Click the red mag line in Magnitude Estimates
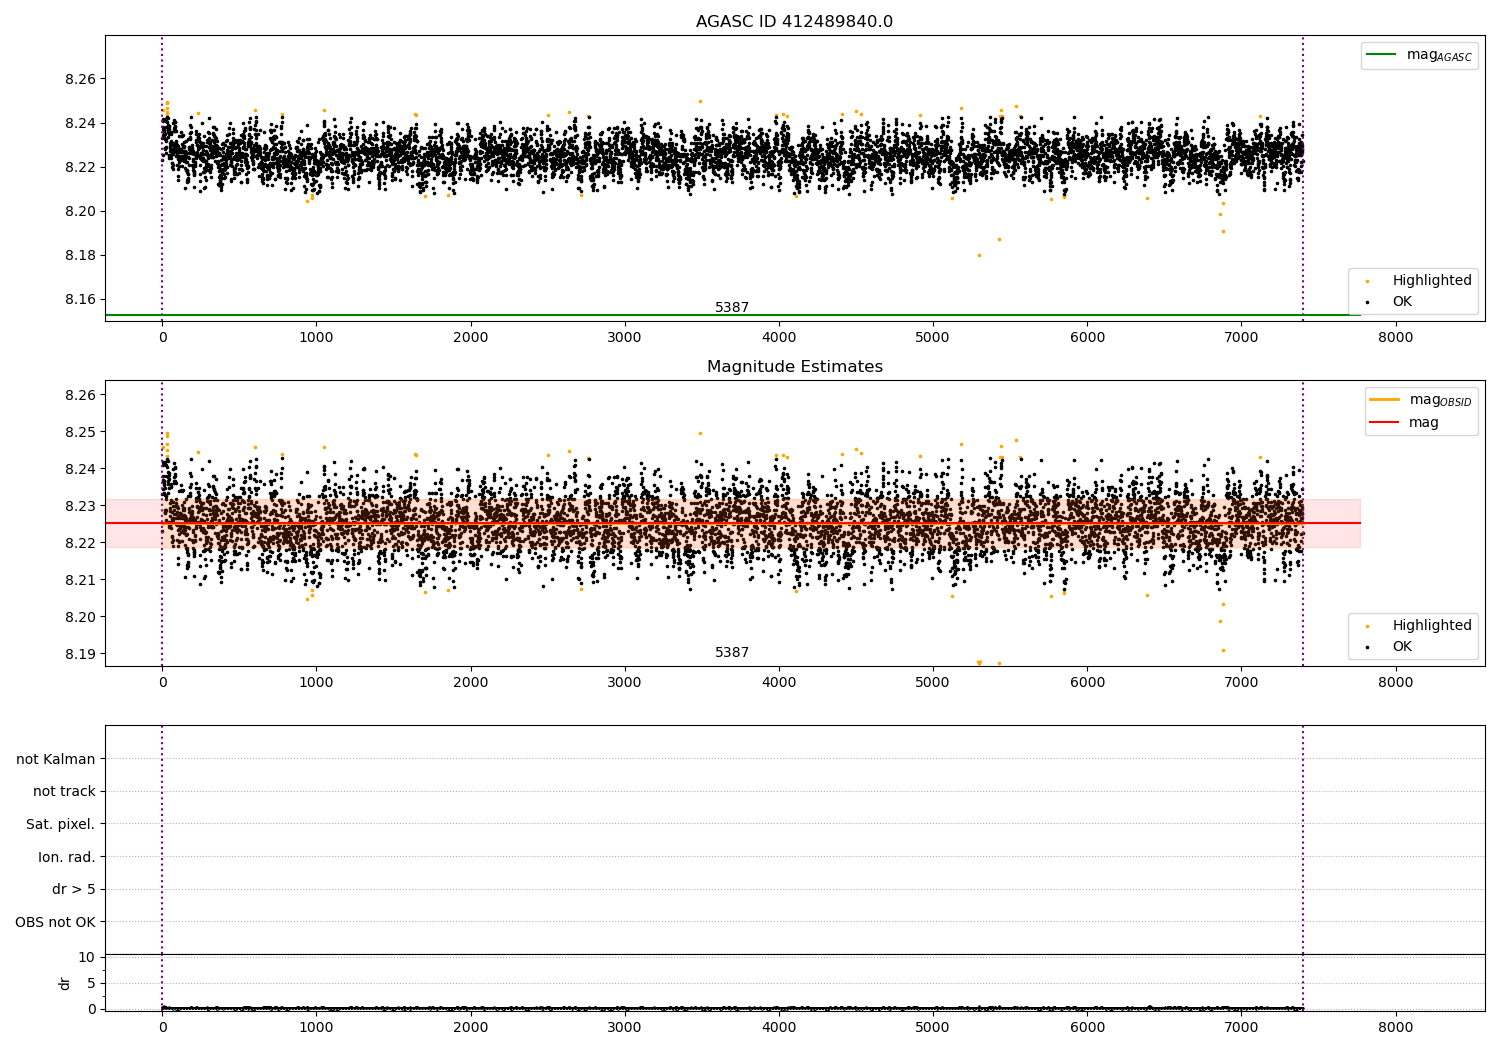 [x=732, y=523]
